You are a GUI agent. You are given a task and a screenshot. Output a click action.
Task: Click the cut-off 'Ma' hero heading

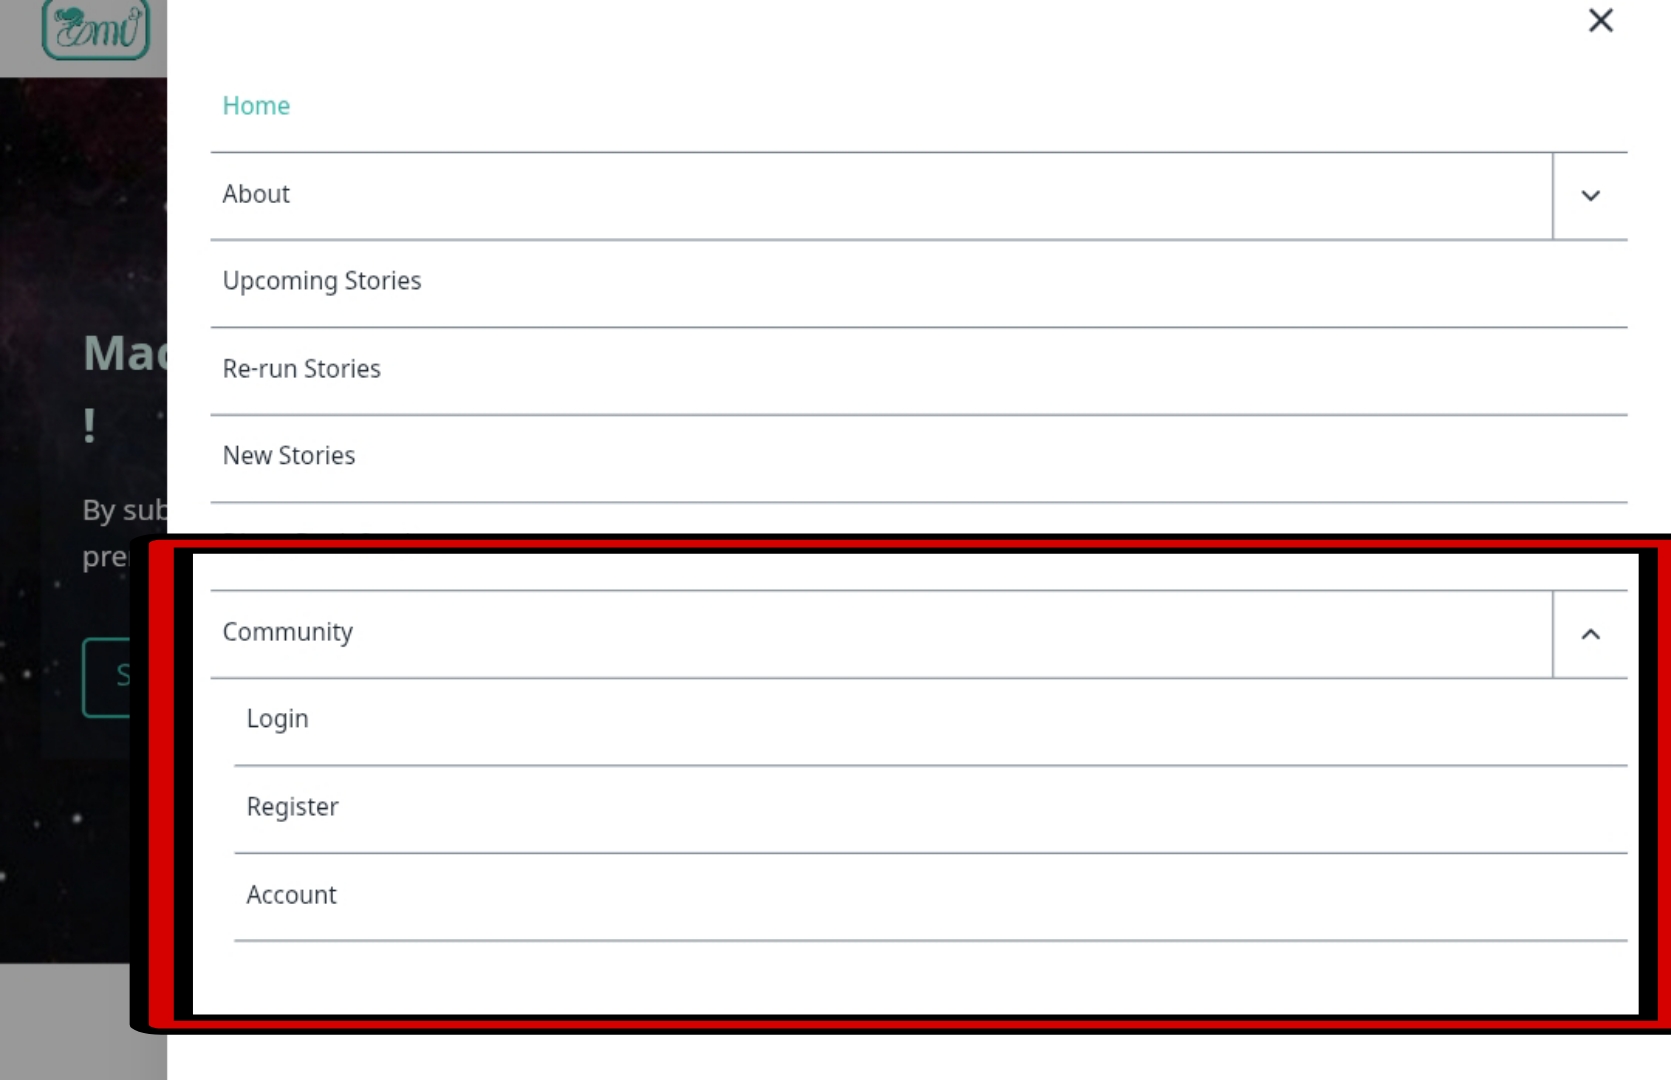pyautogui.click(x=124, y=353)
